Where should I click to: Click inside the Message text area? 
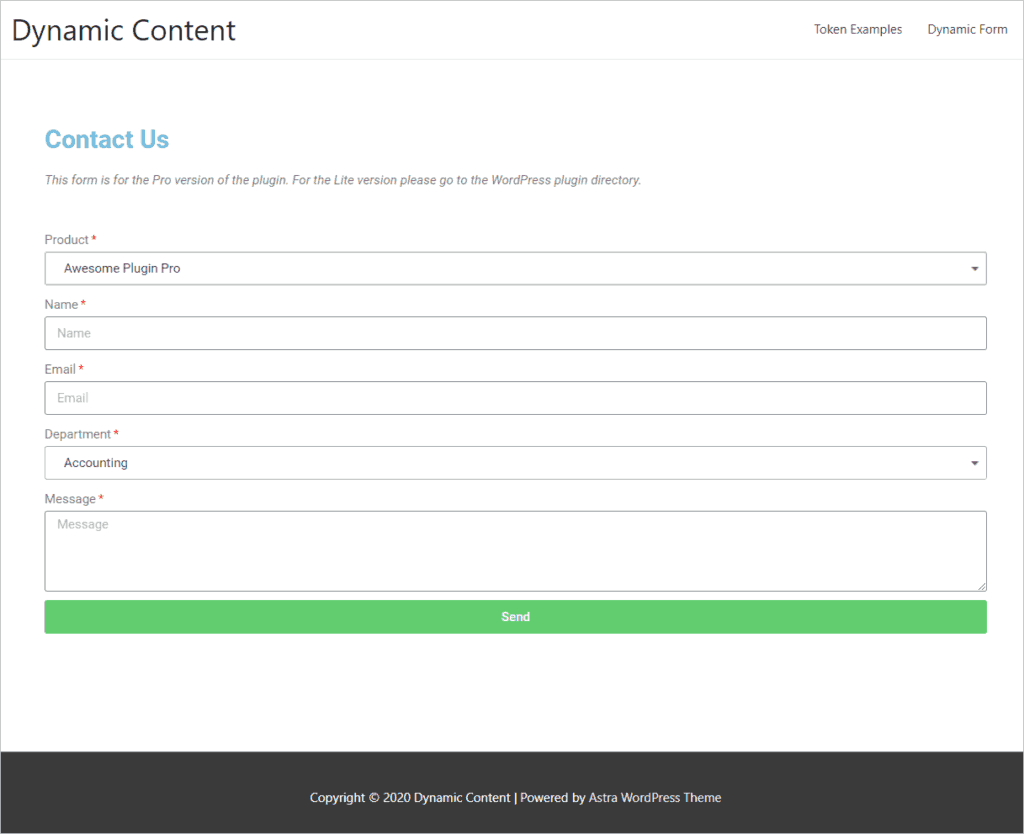[515, 551]
